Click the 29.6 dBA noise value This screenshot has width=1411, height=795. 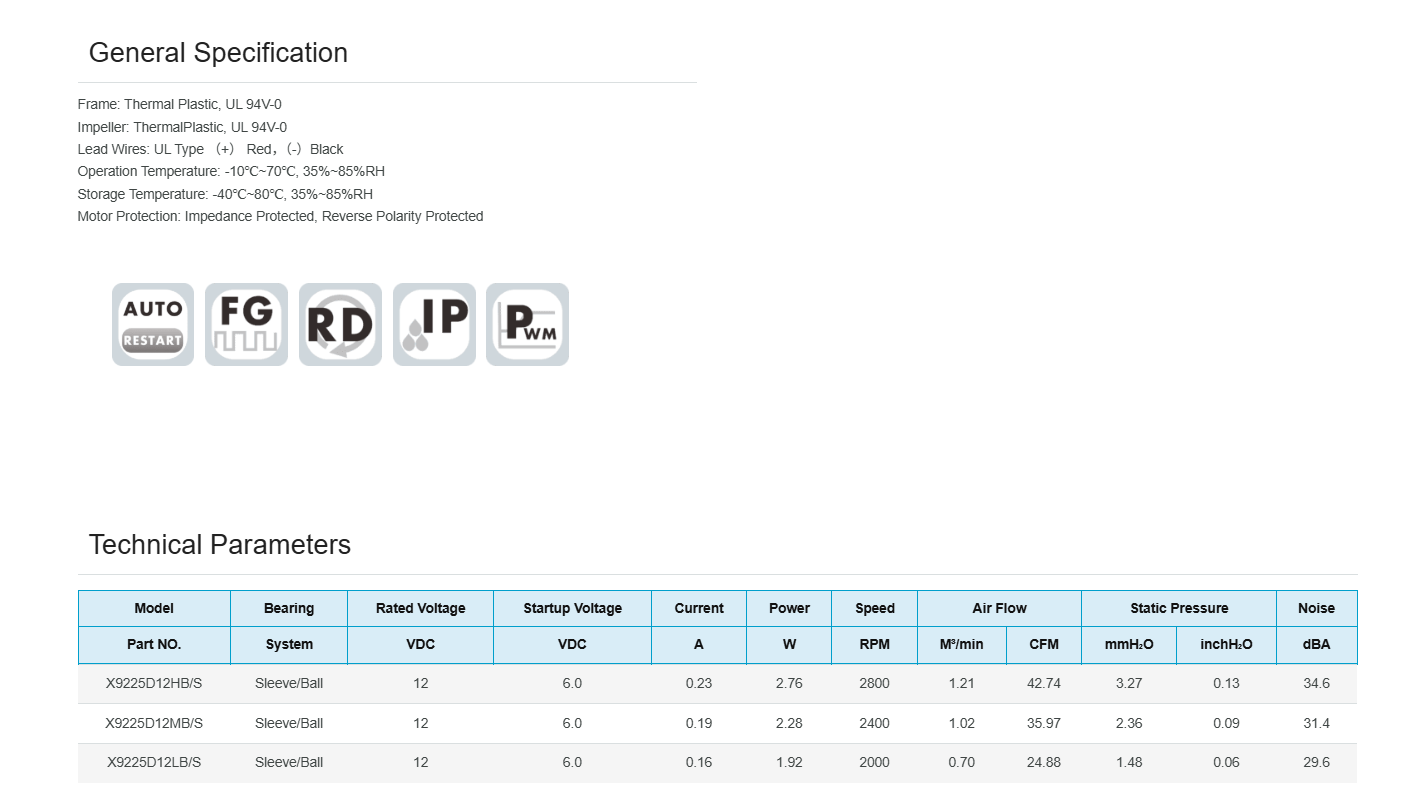pyautogui.click(x=1316, y=762)
